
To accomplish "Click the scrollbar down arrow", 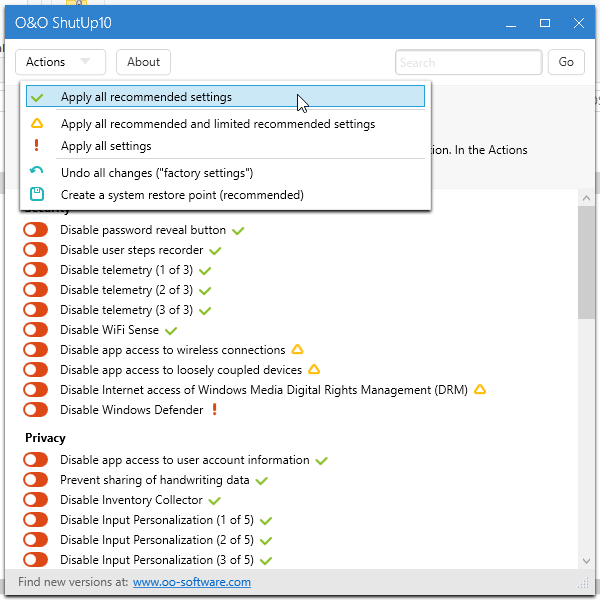I will 586,561.
